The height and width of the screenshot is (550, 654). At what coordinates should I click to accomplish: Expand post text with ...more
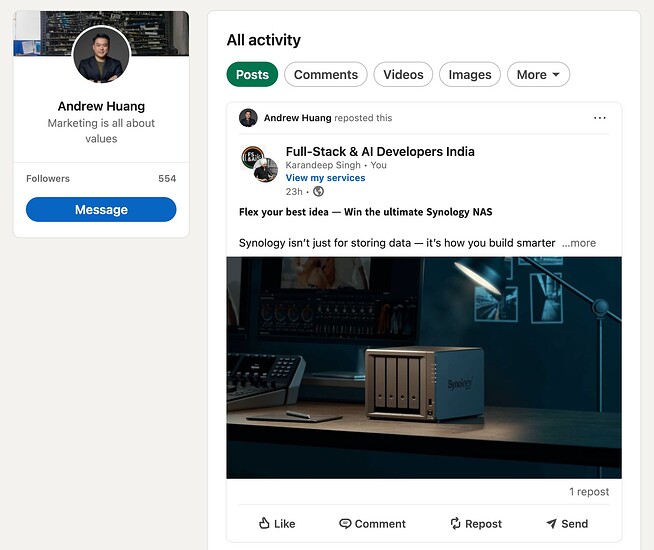pos(579,243)
